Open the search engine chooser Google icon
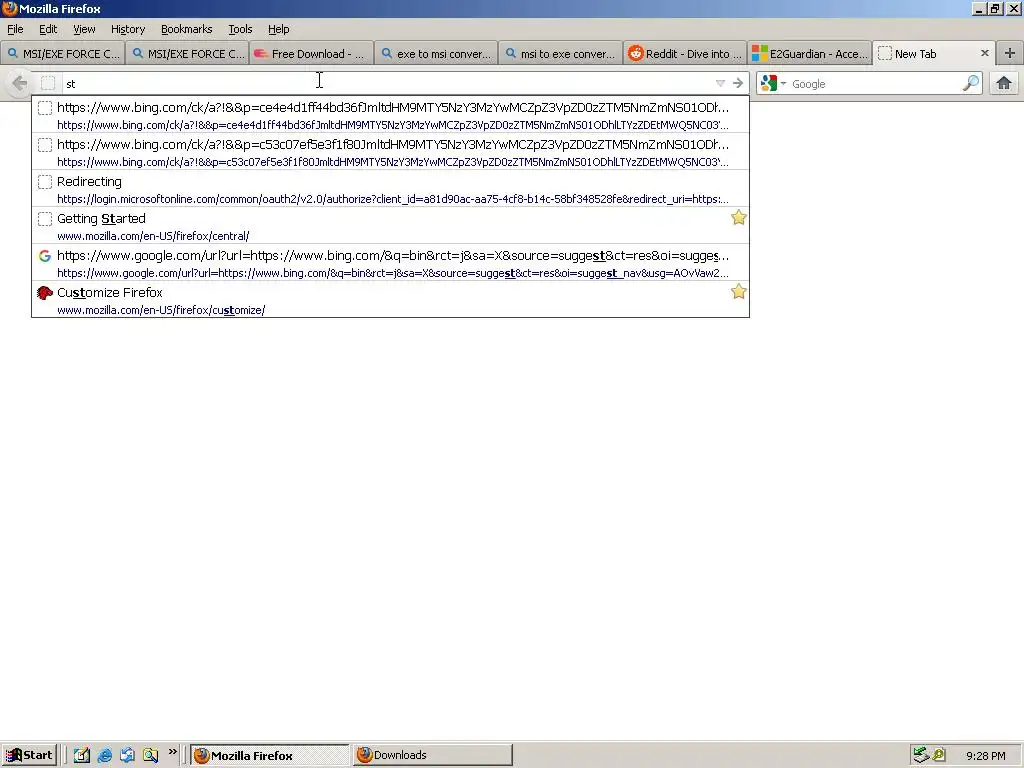Screen dimensions: 1024x768 (x=769, y=83)
